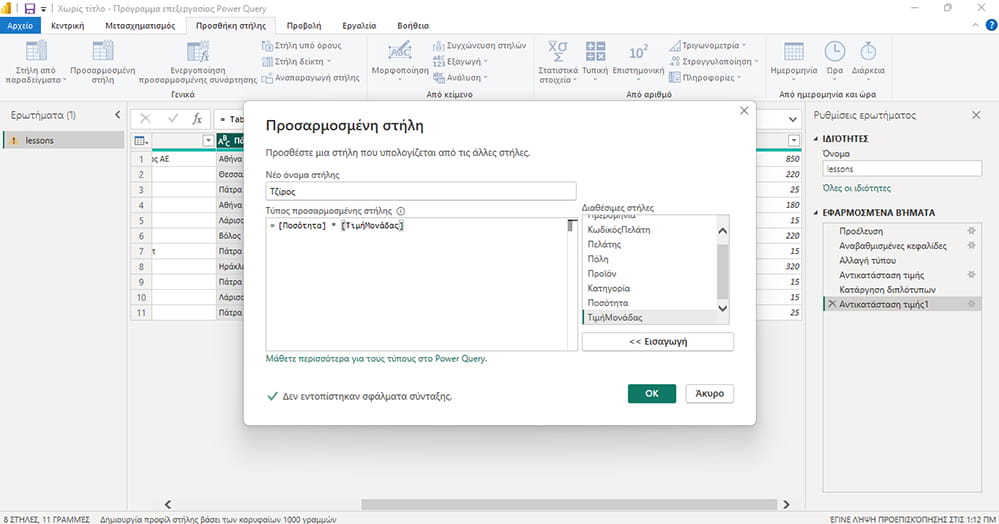The width and height of the screenshot is (999, 524).
Task: Click Ώρα clock icon
Action: click(835, 51)
